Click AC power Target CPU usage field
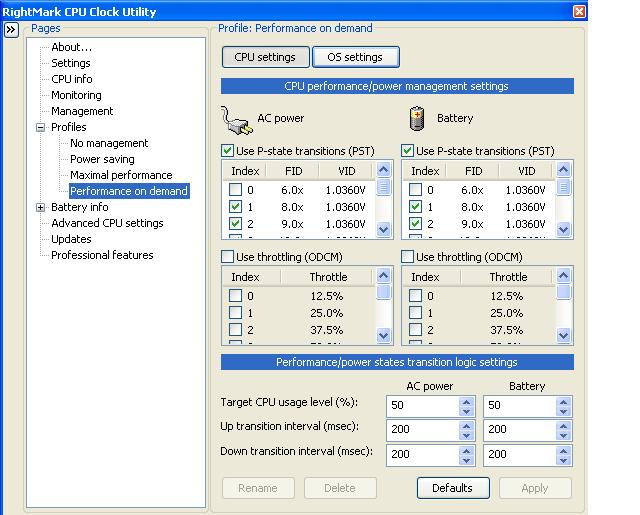Image resolution: width=640 pixels, height=515 pixels. [423, 406]
